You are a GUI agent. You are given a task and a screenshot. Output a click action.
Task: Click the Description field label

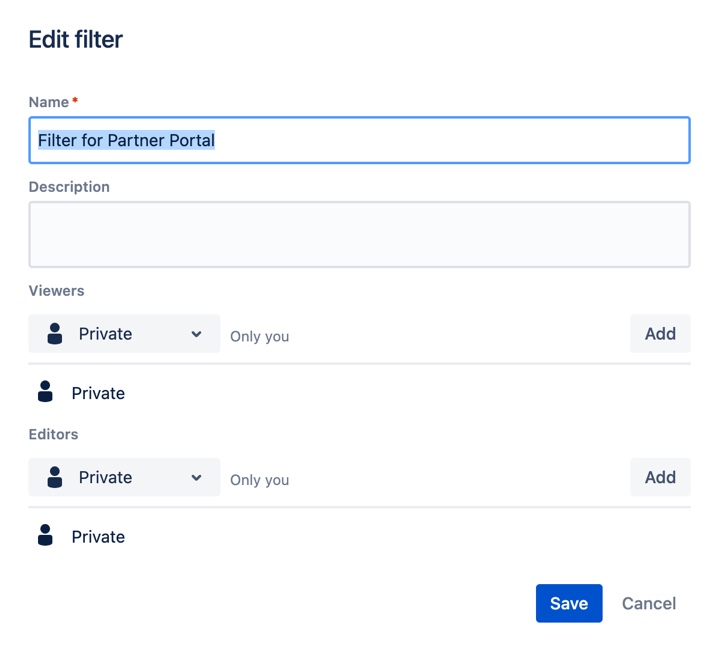(x=69, y=187)
